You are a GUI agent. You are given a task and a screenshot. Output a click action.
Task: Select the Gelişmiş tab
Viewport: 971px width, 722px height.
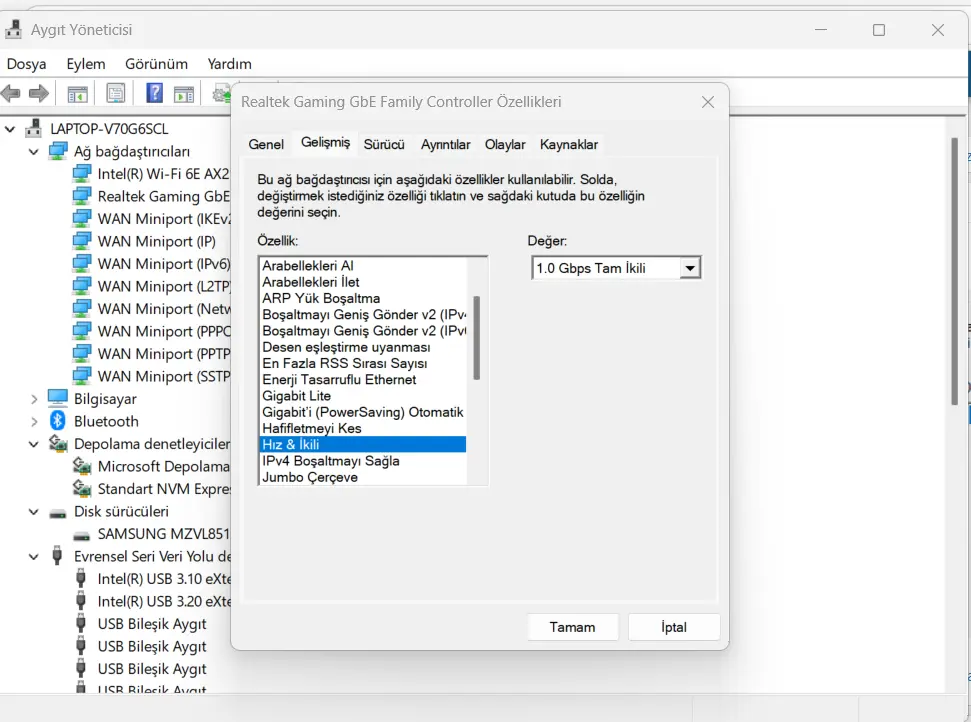[x=325, y=142]
